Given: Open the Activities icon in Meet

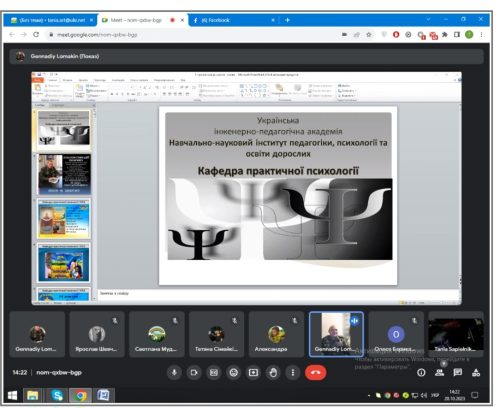Looking at the screenshot, I should 476,372.
